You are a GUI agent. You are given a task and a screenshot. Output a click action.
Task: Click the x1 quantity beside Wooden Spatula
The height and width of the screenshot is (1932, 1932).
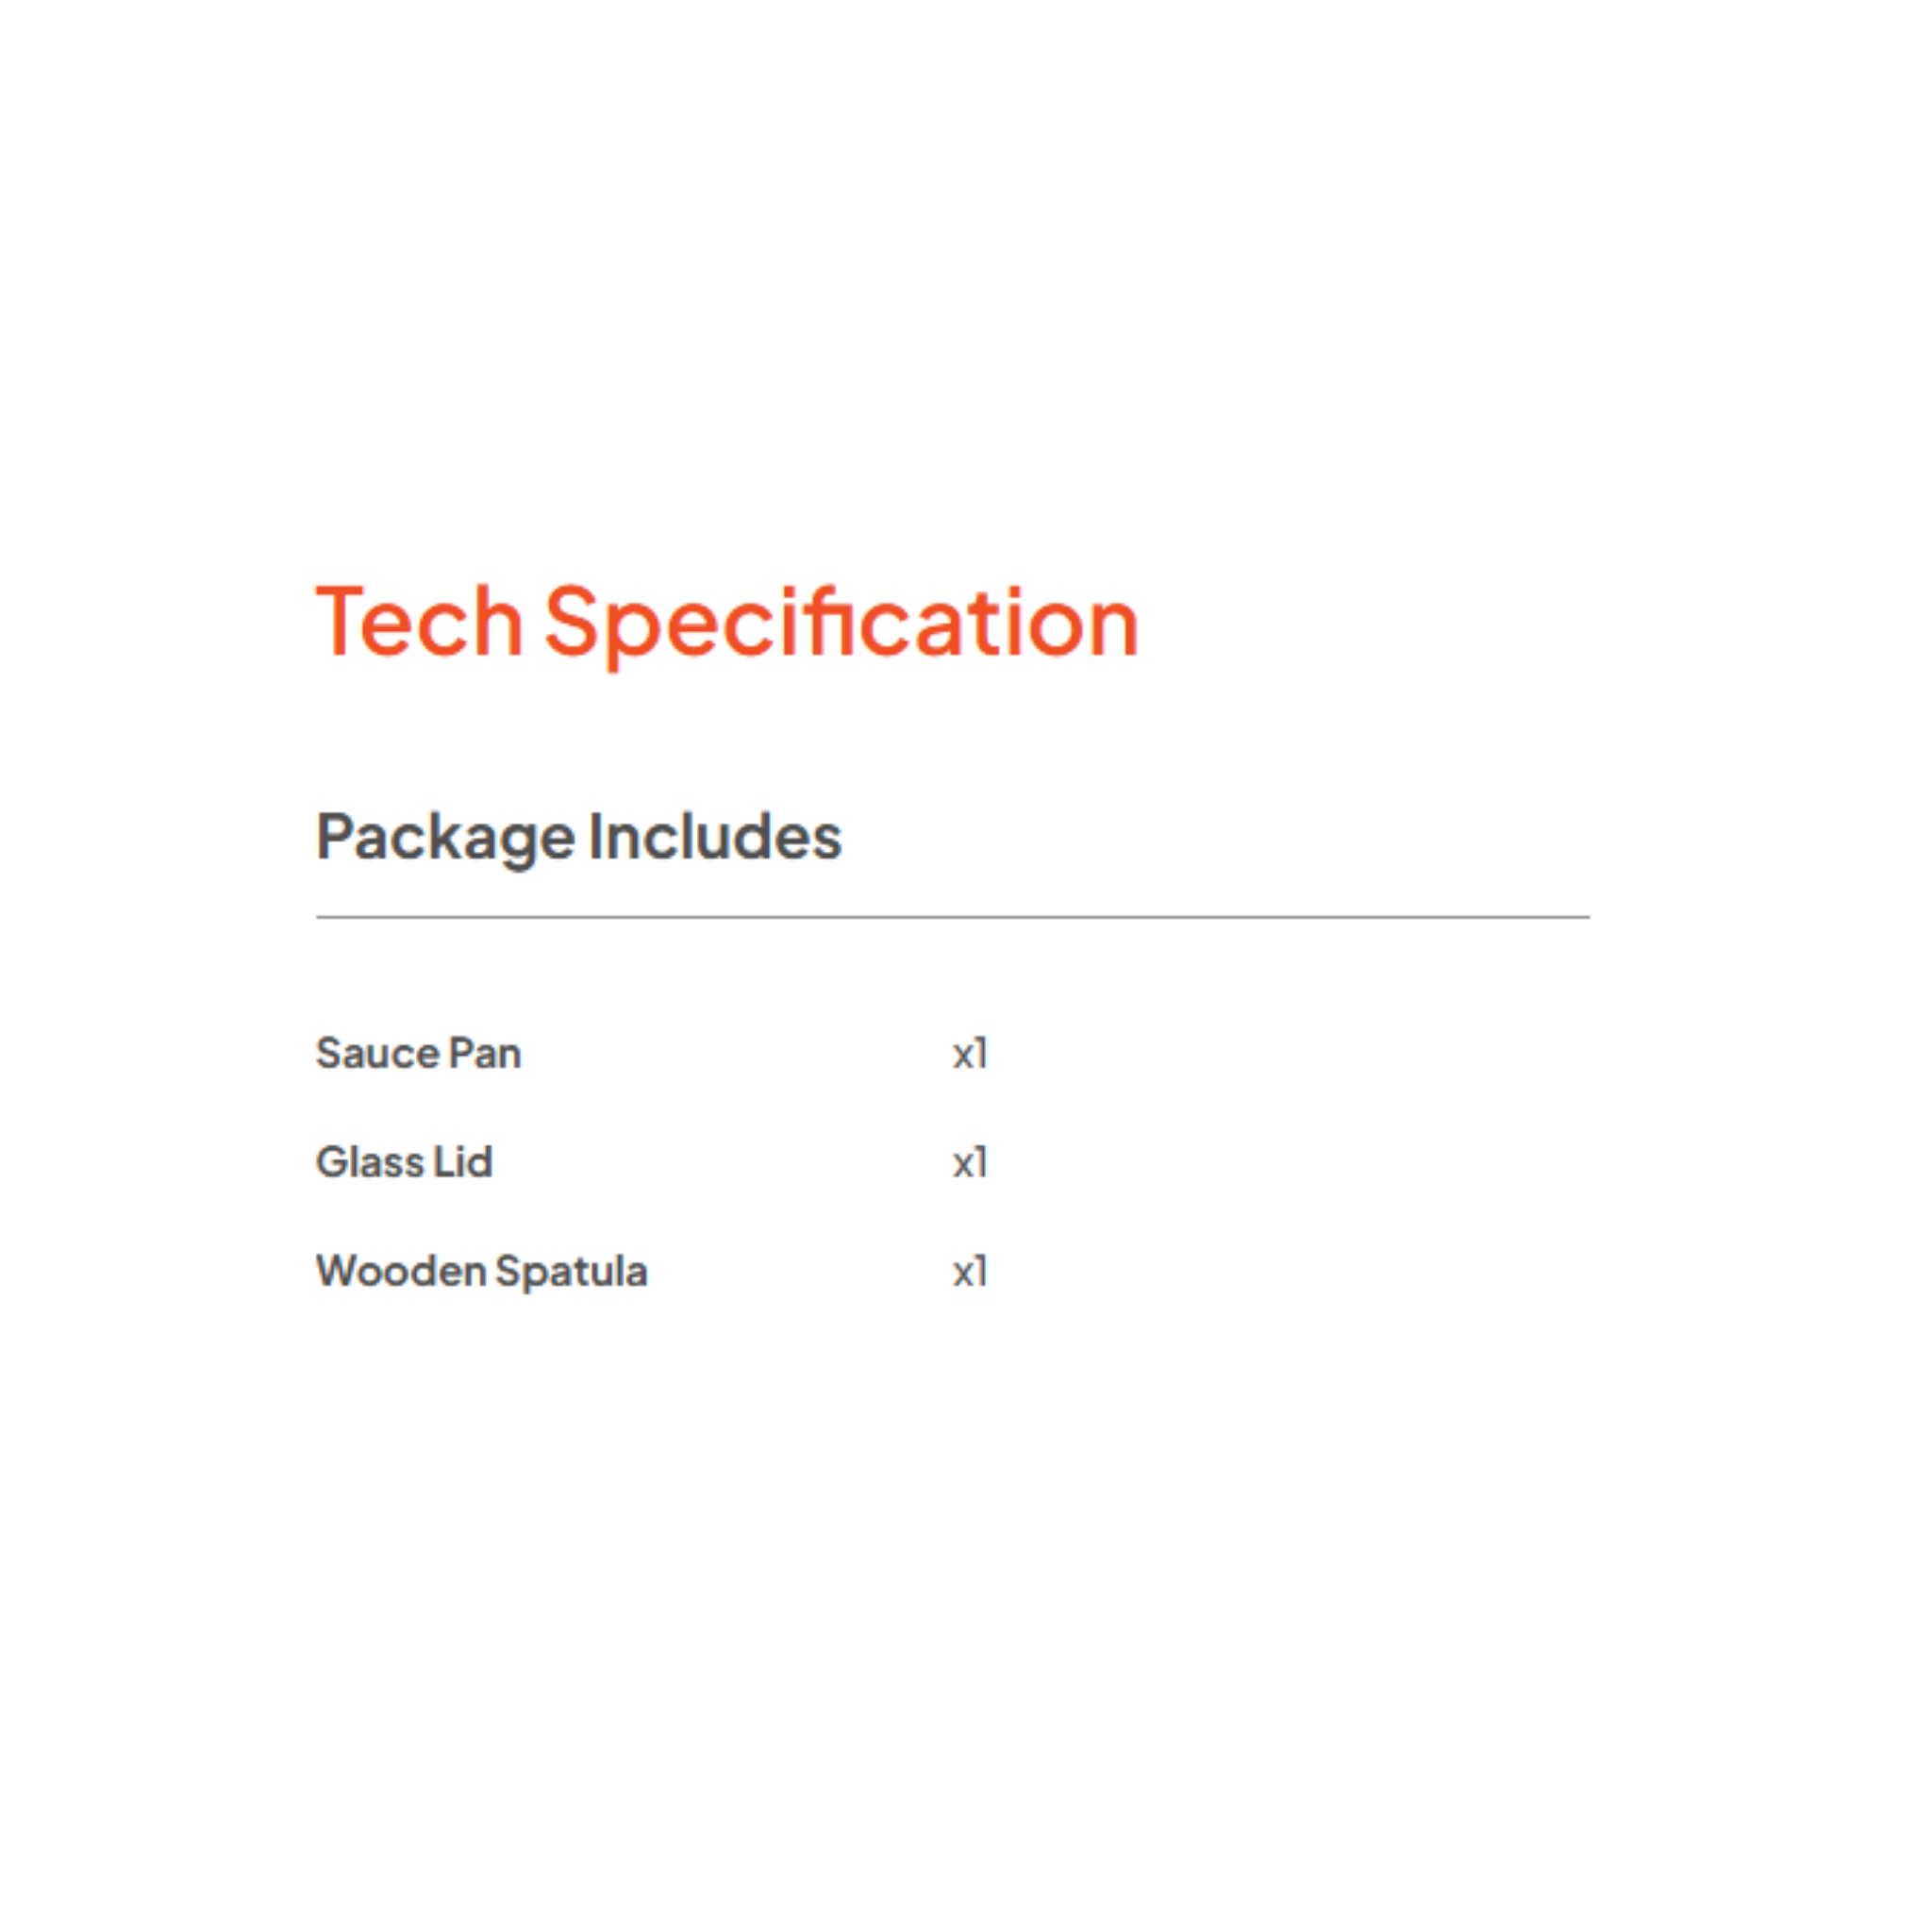click(x=969, y=1272)
